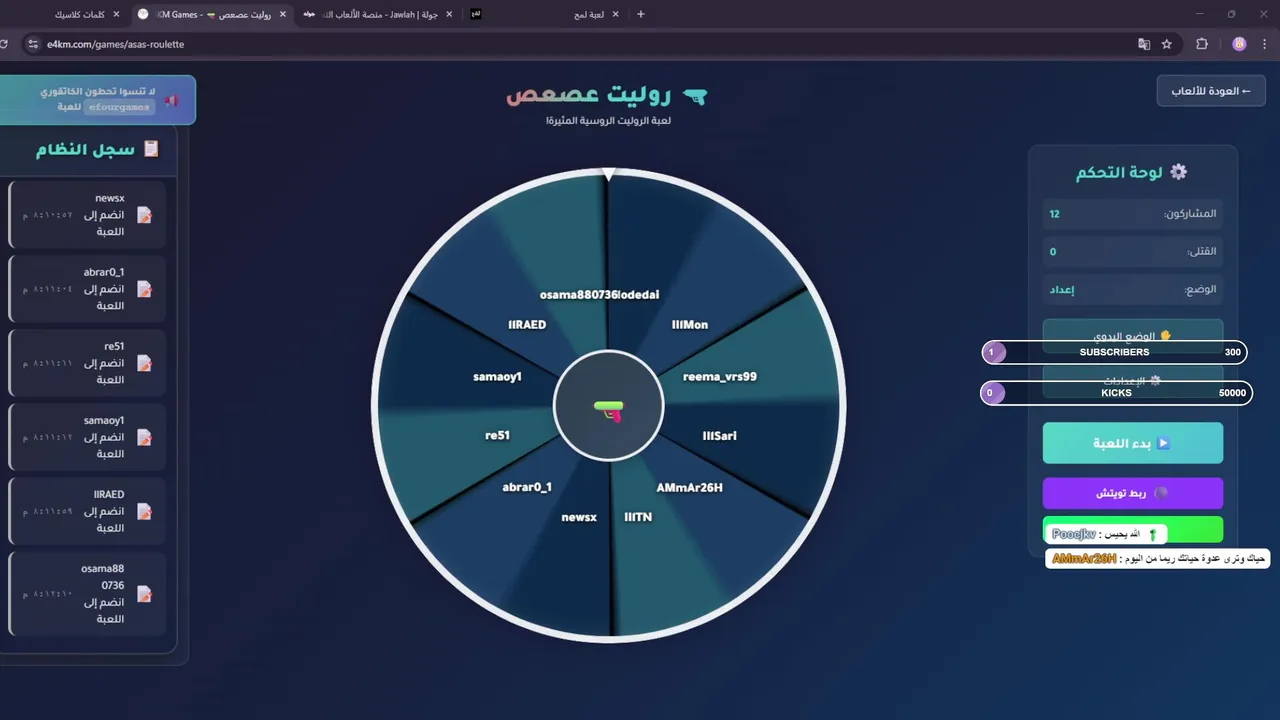
Task: Click the note icon on newsx log entry
Action: 144,215
